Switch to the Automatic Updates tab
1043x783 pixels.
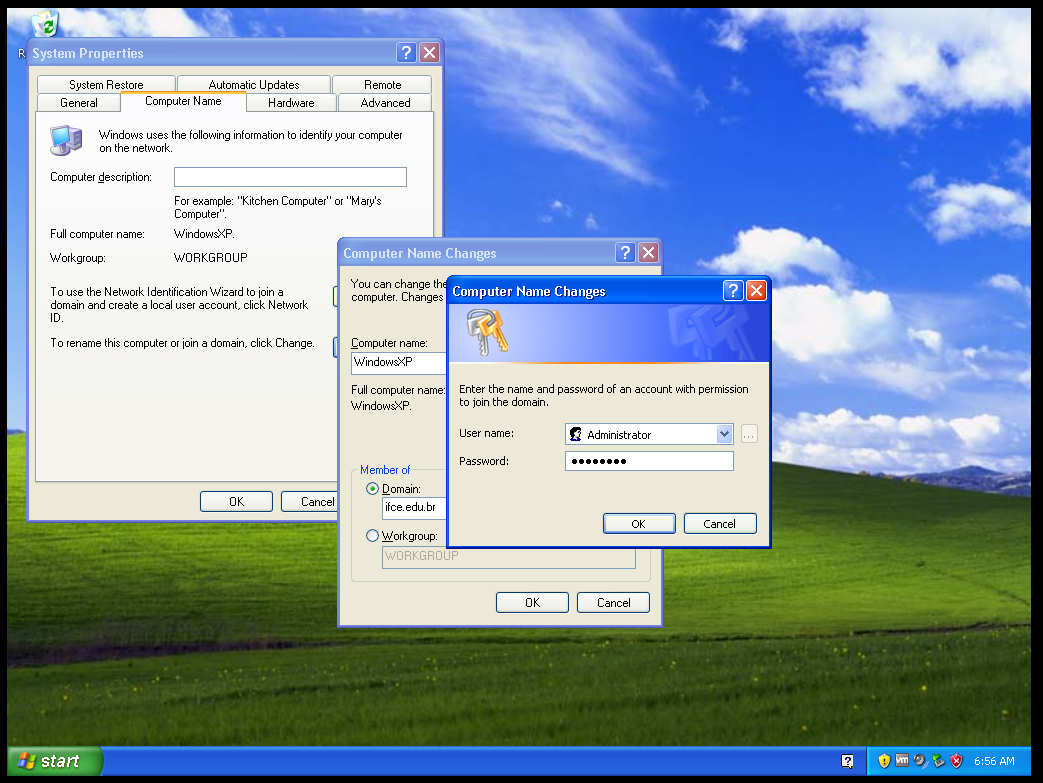click(x=254, y=84)
